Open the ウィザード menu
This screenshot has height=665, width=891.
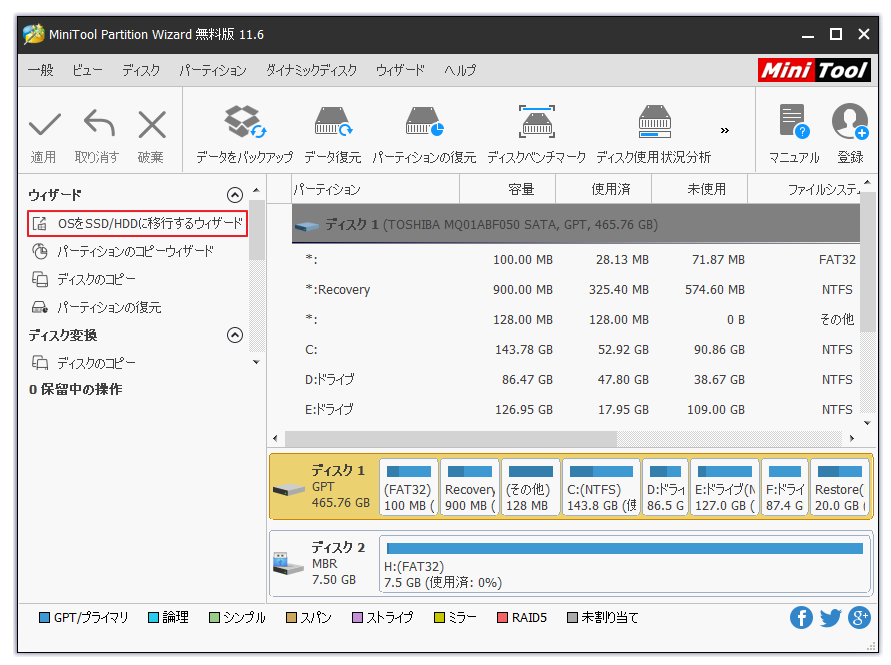pyautogui.click(x=401, y=70)
